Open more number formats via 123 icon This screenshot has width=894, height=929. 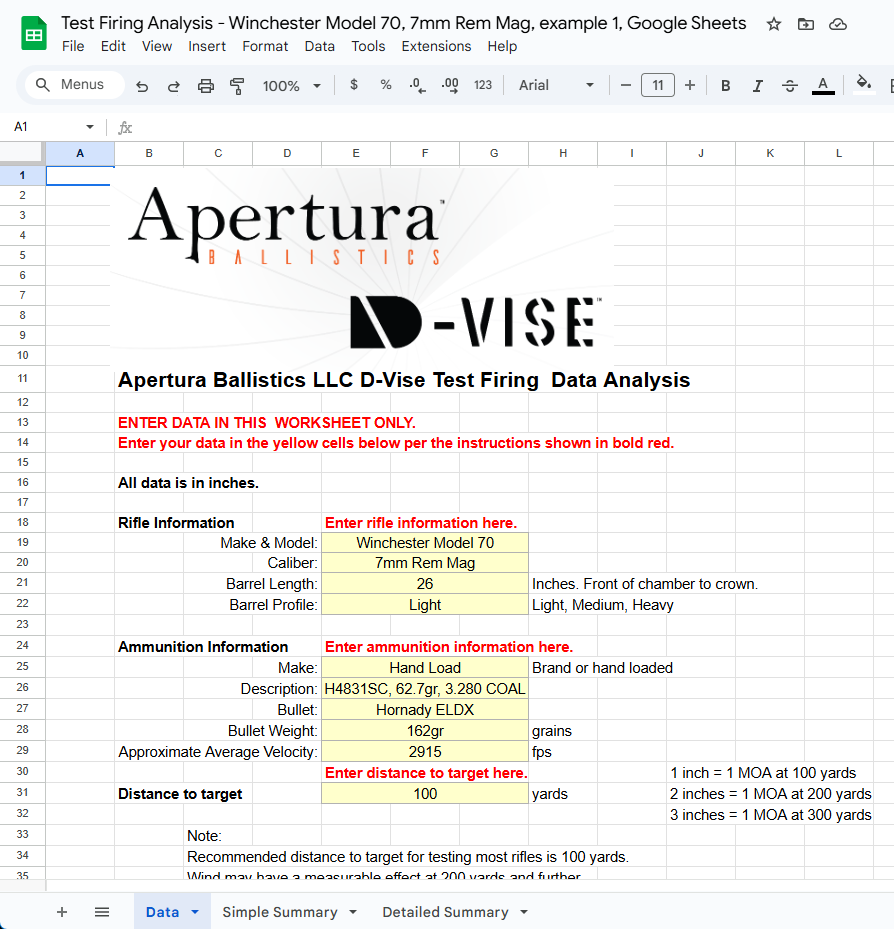tap(483, 85)
